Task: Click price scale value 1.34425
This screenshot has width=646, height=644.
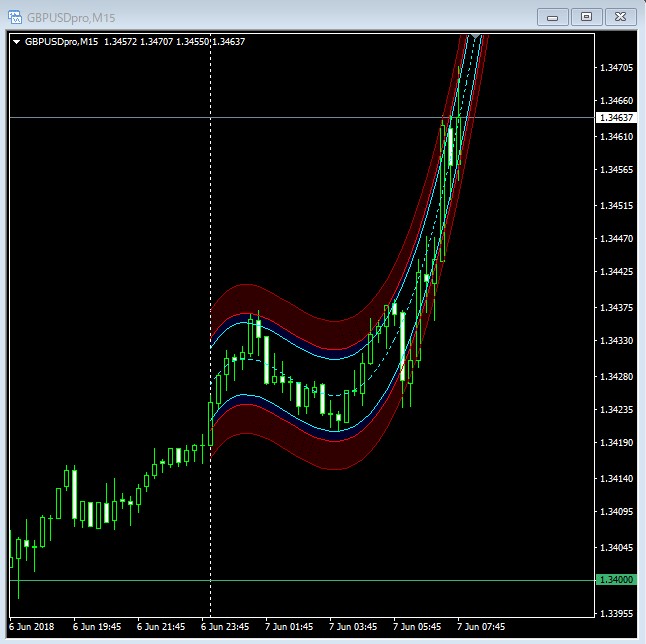Action: click(616, 272)
